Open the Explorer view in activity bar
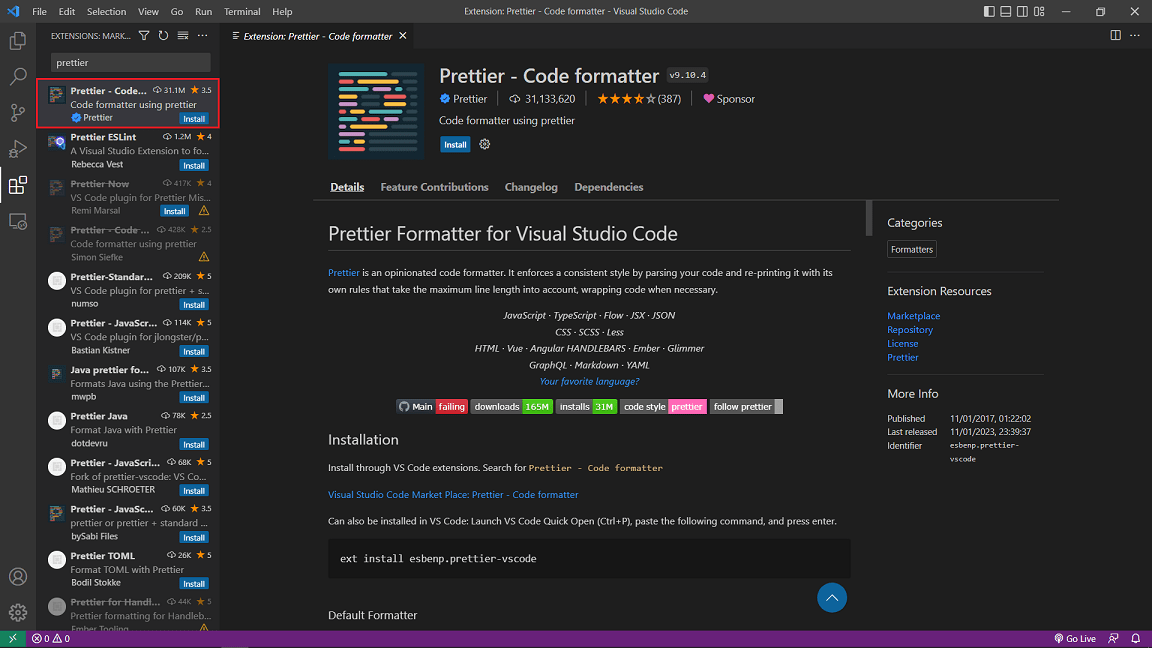1152x648 pixels. pyautogui.click(x=18, y=40)
